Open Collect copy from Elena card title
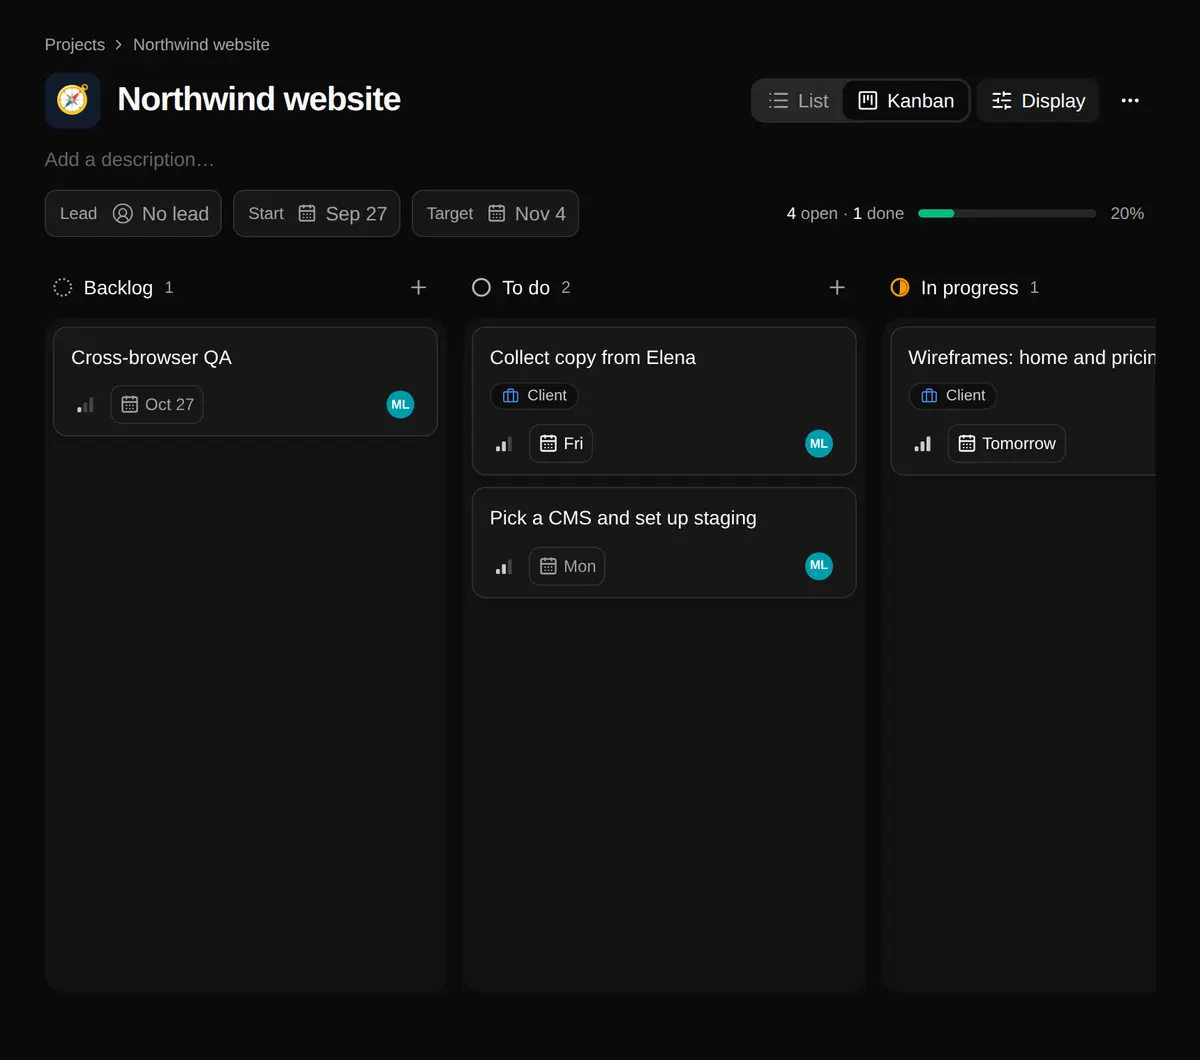Screen dimensions: 1200x1060 593,358
